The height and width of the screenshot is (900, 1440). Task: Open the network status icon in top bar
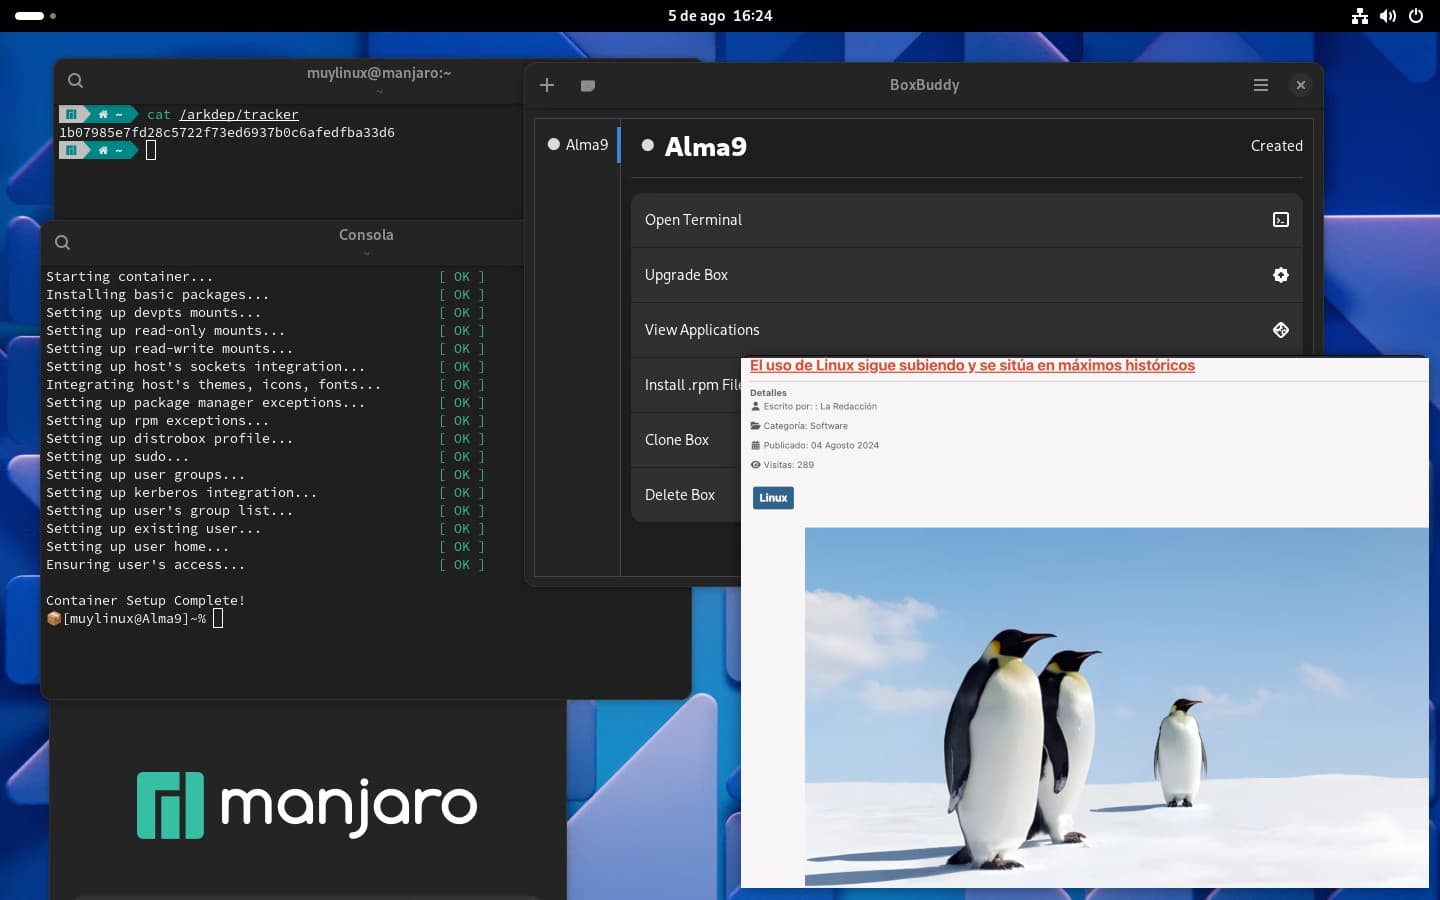coord(1359,16)
